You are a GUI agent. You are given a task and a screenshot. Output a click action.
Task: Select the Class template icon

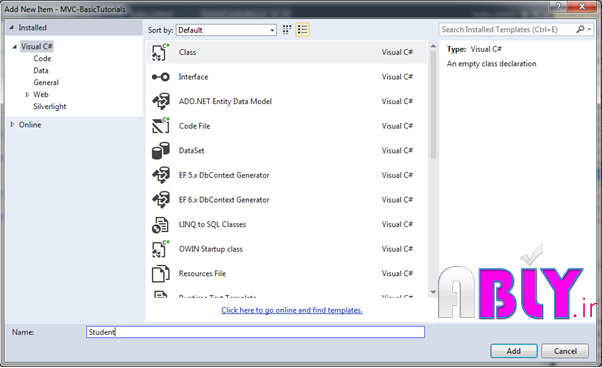tap(160, 52)
